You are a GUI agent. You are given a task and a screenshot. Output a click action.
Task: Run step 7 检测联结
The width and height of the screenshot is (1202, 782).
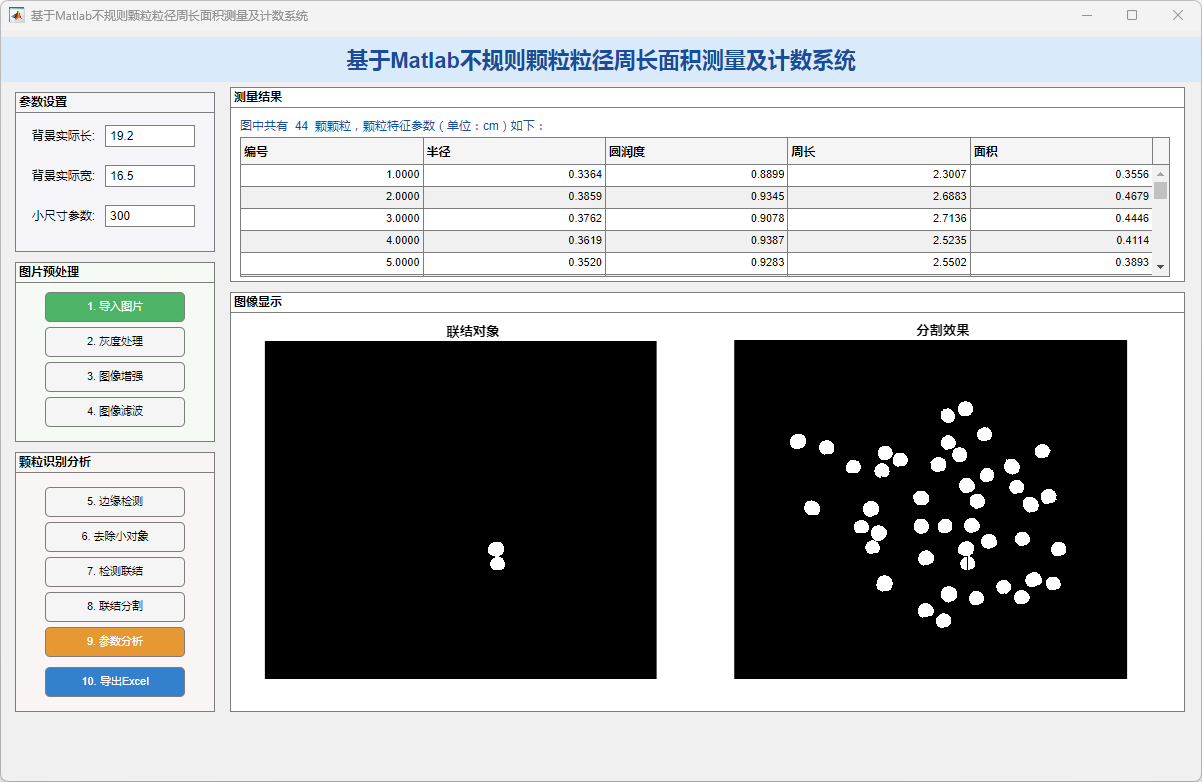(x=115, y=572)
